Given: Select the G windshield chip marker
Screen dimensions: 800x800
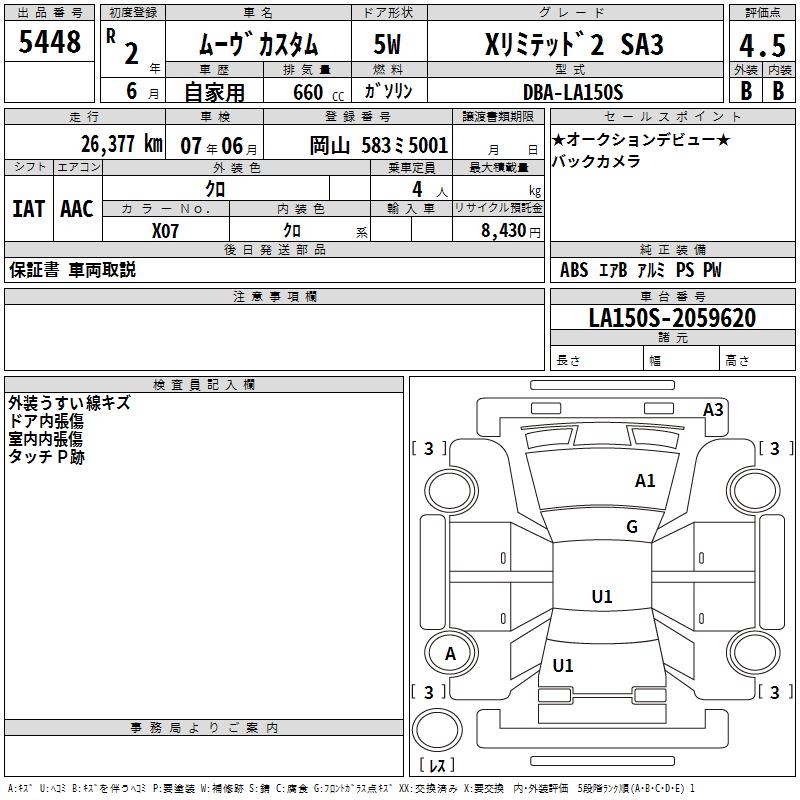Looking at the screenshot, I should tap(632, 527).
